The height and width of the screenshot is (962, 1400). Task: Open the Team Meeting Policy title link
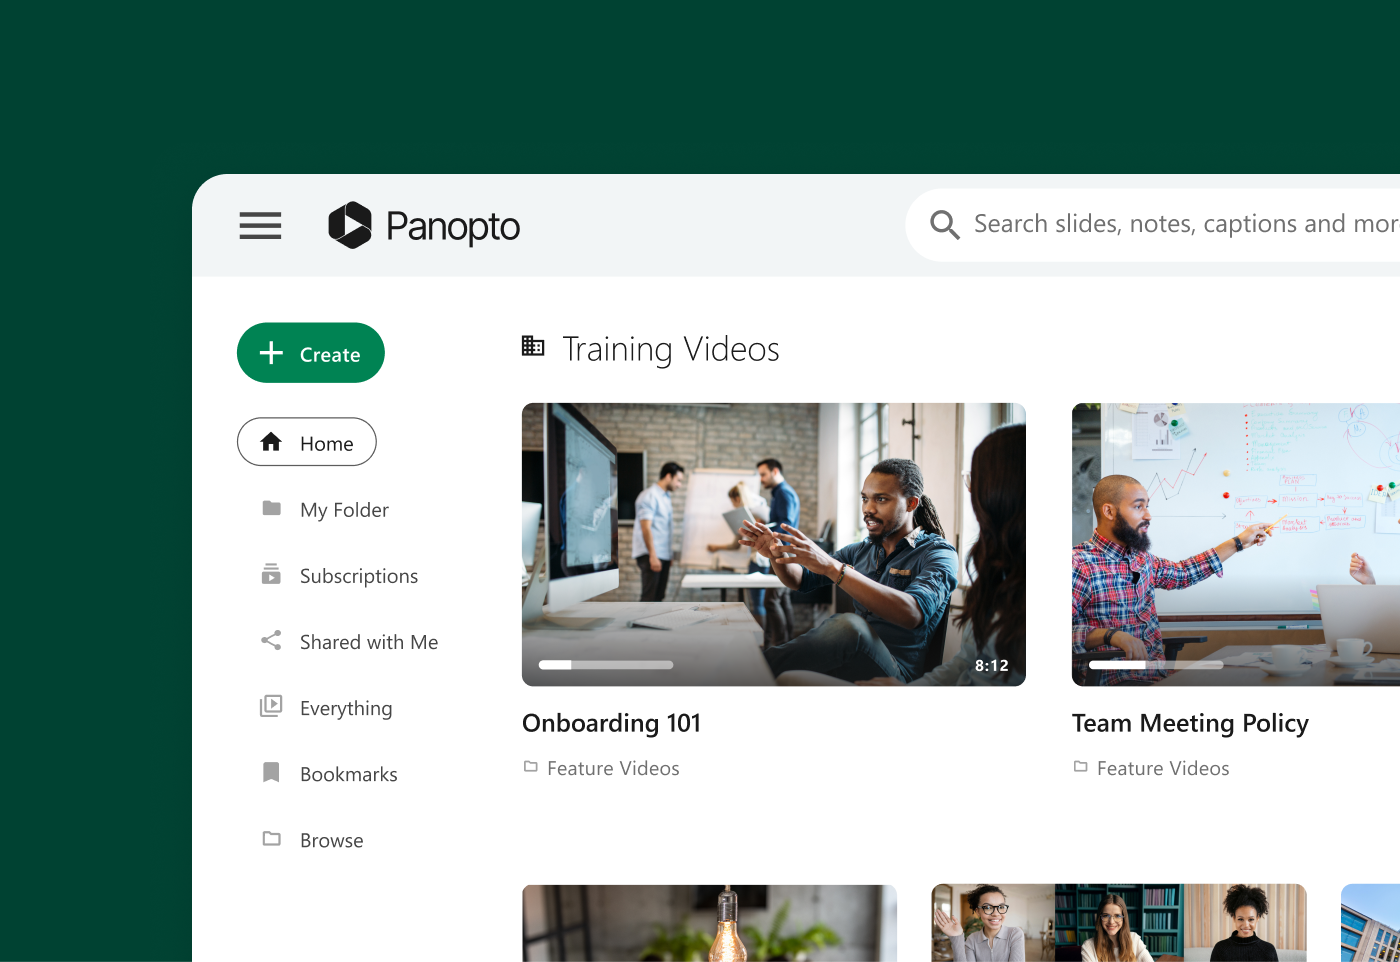pyautogui.click(x=1190, y=723)
